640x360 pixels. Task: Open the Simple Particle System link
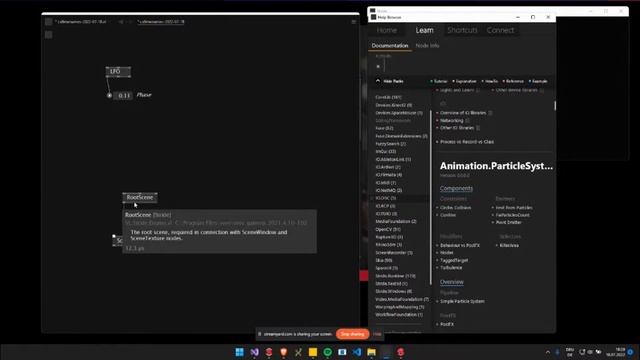462,301
